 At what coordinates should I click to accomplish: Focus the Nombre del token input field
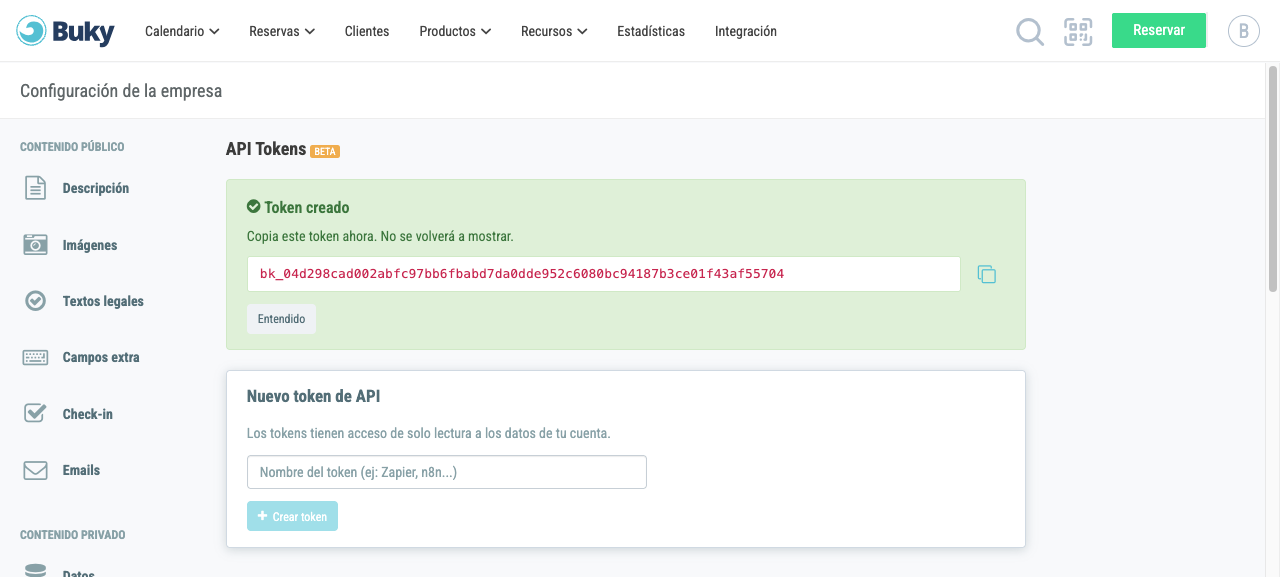447,472
